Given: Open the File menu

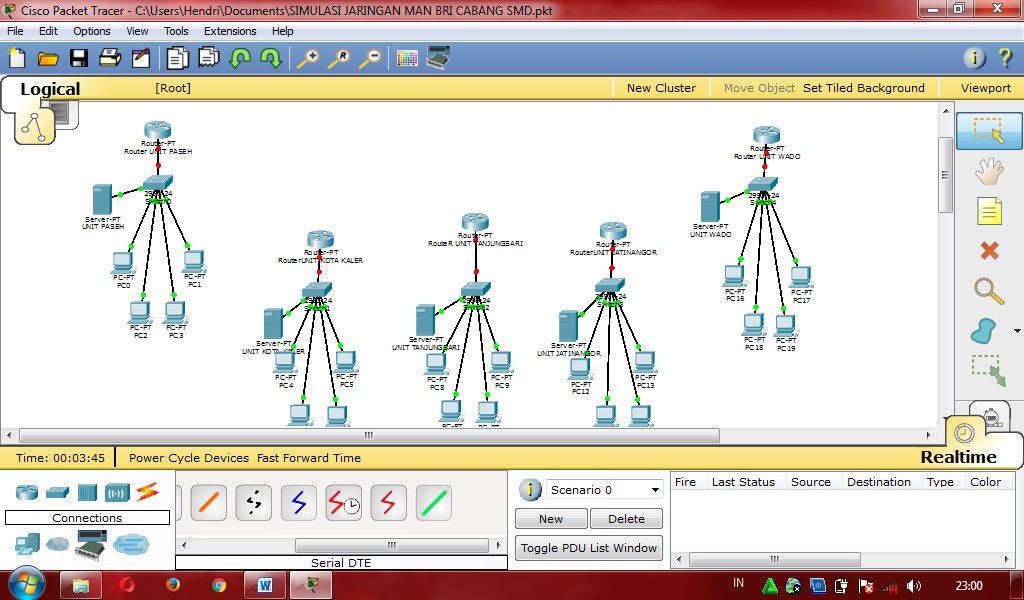Looking at the screenshot, I should [x=15, y=31].
